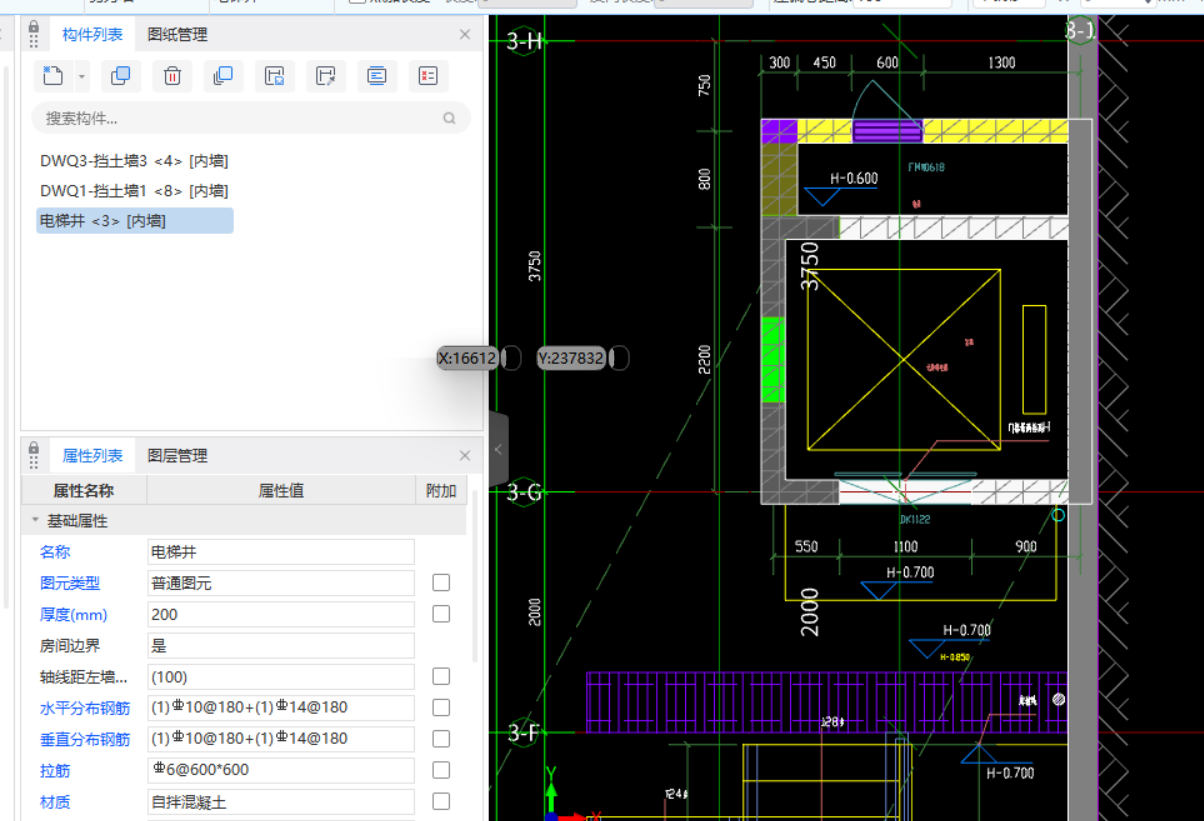
Task: Open the 图层管理 tab
Action: coord(177,456)
